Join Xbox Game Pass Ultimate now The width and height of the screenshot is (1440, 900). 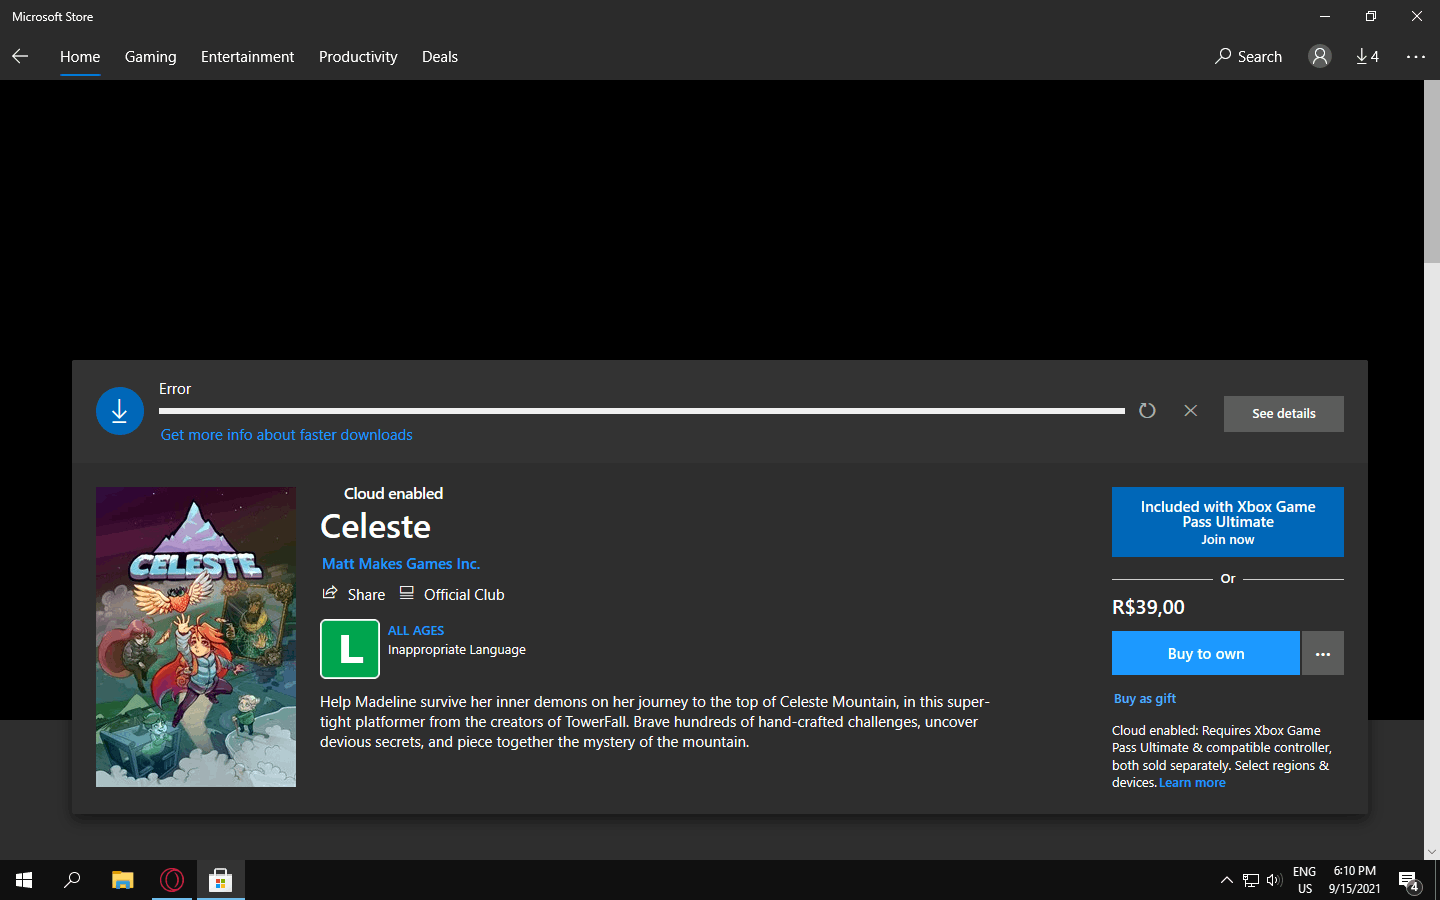click(1228, 522)
